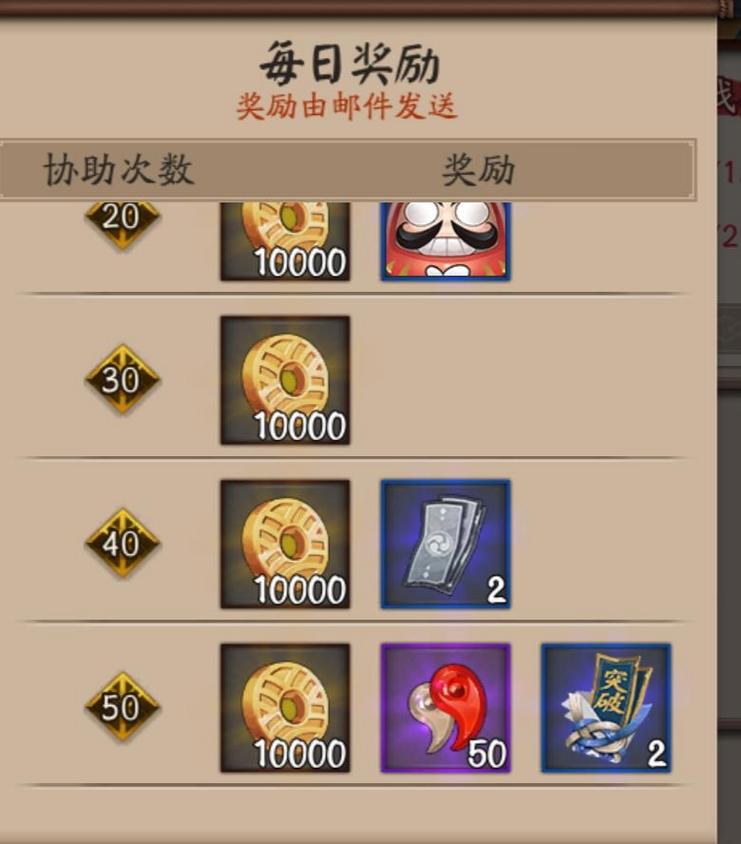The width and height of the screenshot is (741, 844).
Task: Tap the gold diamond badge numbered 30
Action: [122, 379]
